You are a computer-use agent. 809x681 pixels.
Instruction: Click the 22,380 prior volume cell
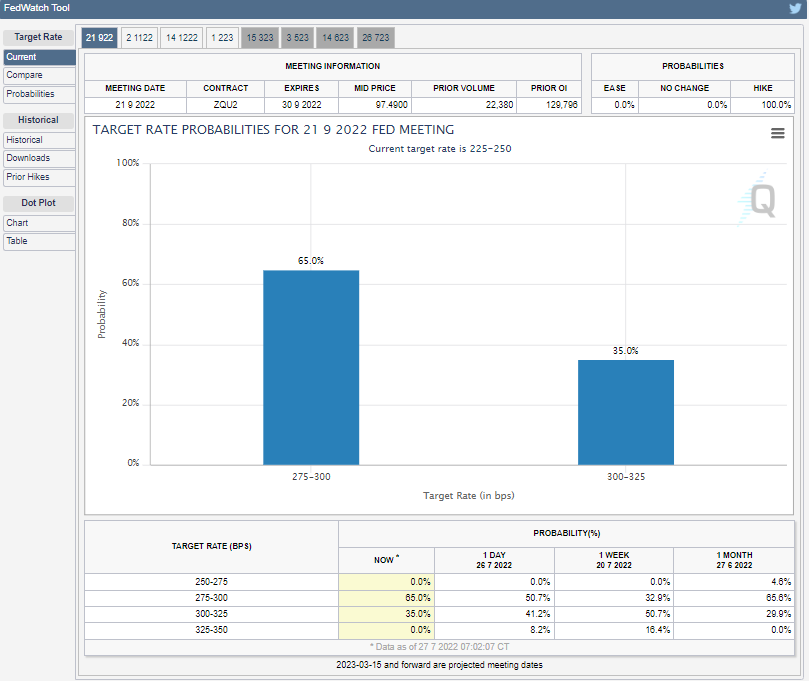(464, 105)
